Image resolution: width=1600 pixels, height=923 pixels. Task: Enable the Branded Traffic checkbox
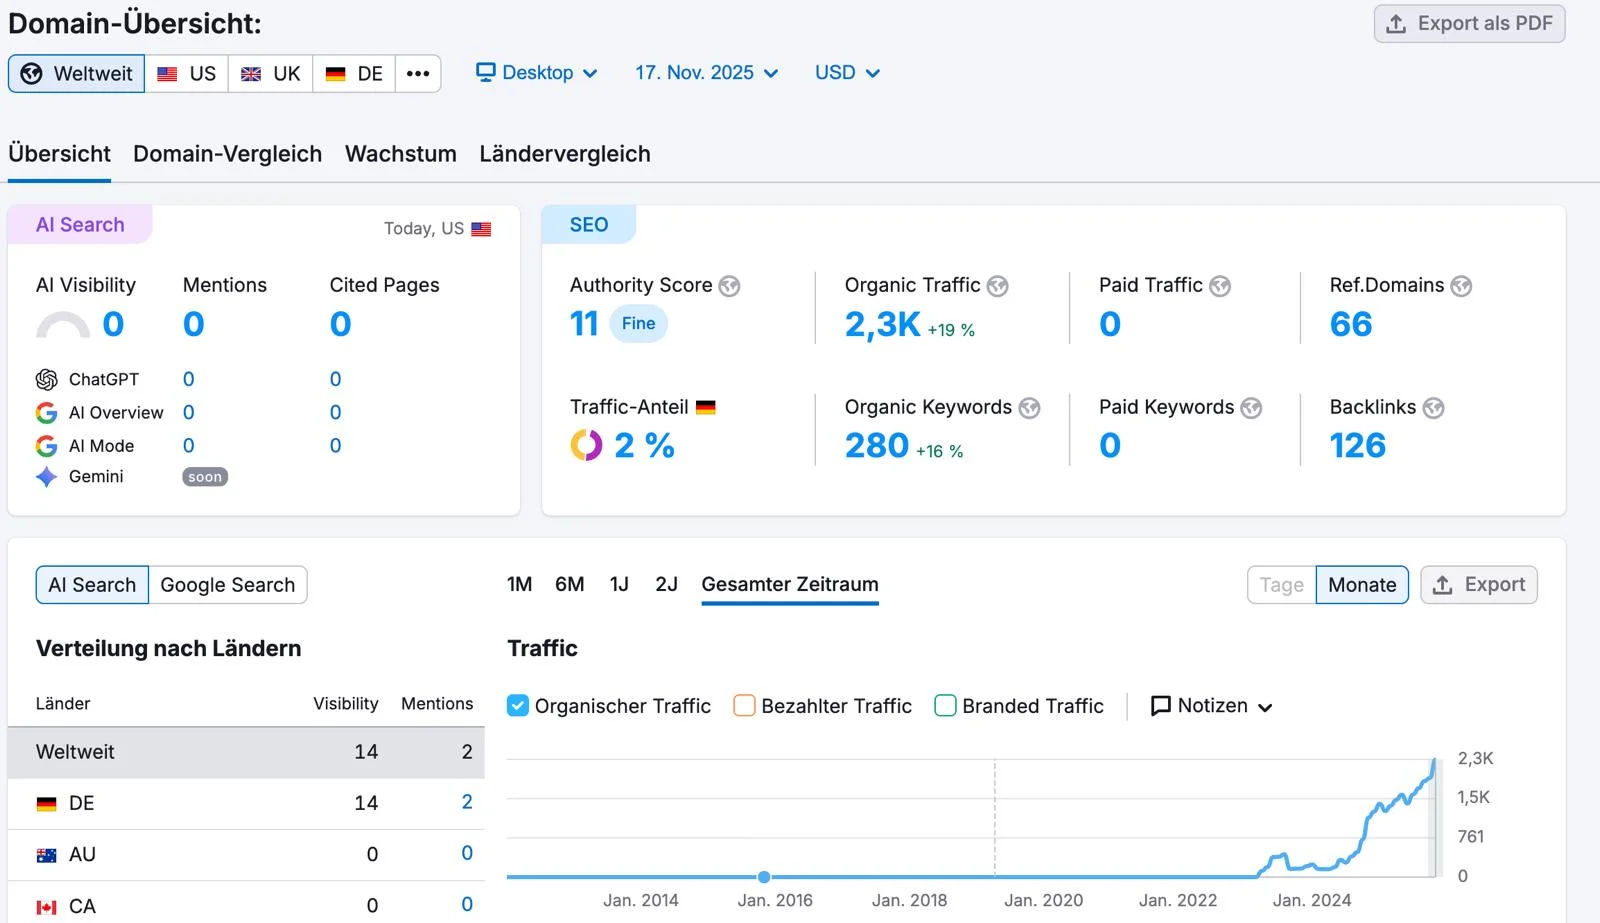945,706
